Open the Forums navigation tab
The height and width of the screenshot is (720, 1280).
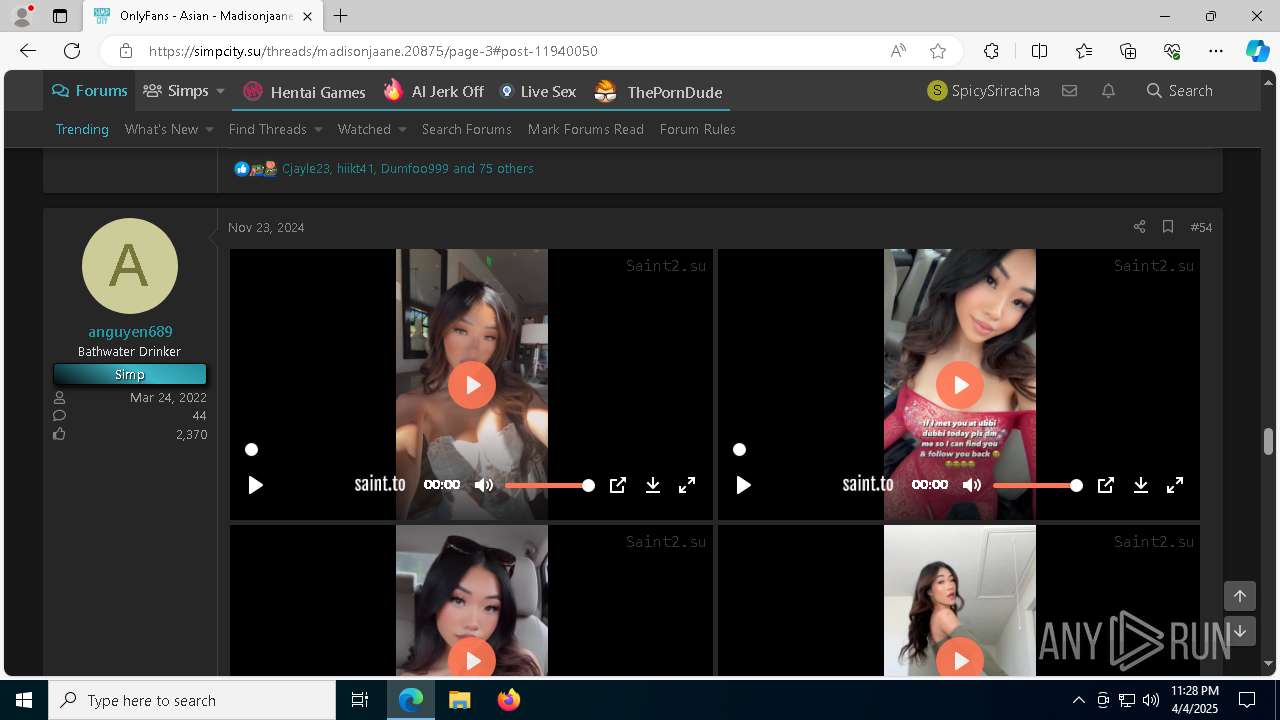pos(90,91)
